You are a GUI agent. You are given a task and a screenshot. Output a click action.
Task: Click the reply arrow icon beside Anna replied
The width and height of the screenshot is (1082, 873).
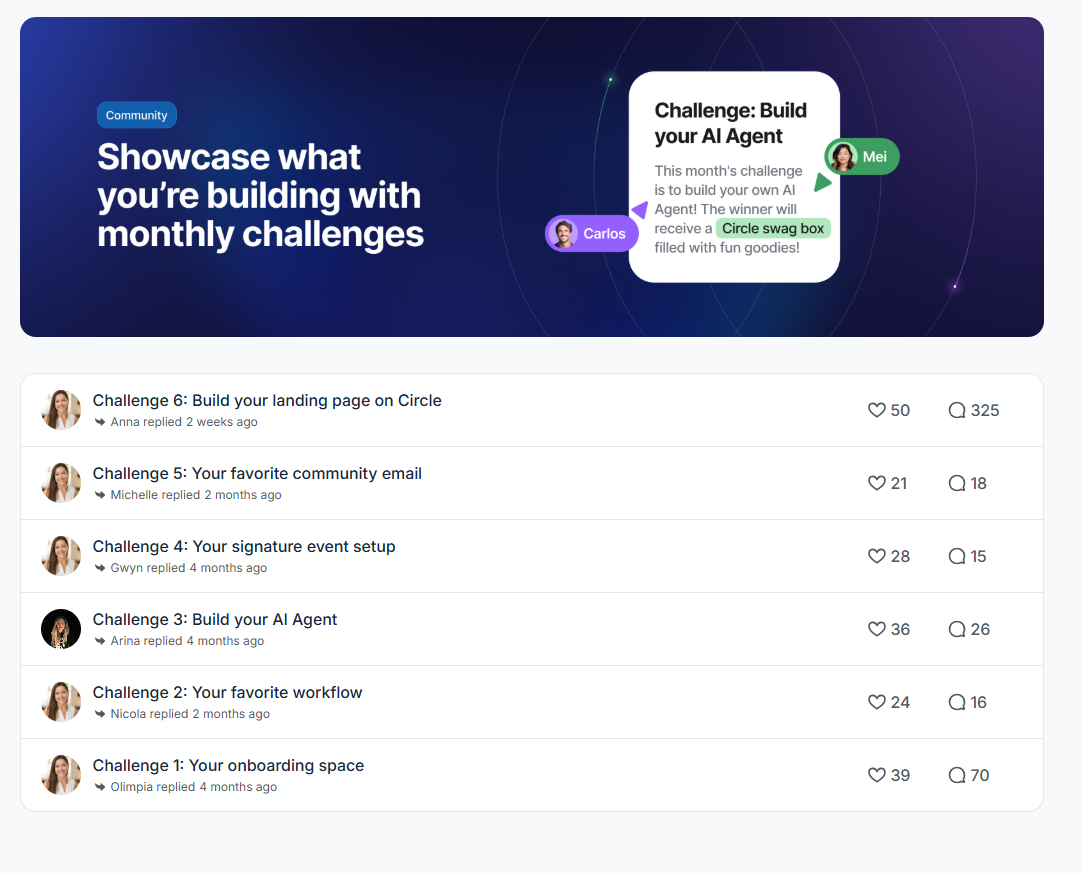point(100,422)
